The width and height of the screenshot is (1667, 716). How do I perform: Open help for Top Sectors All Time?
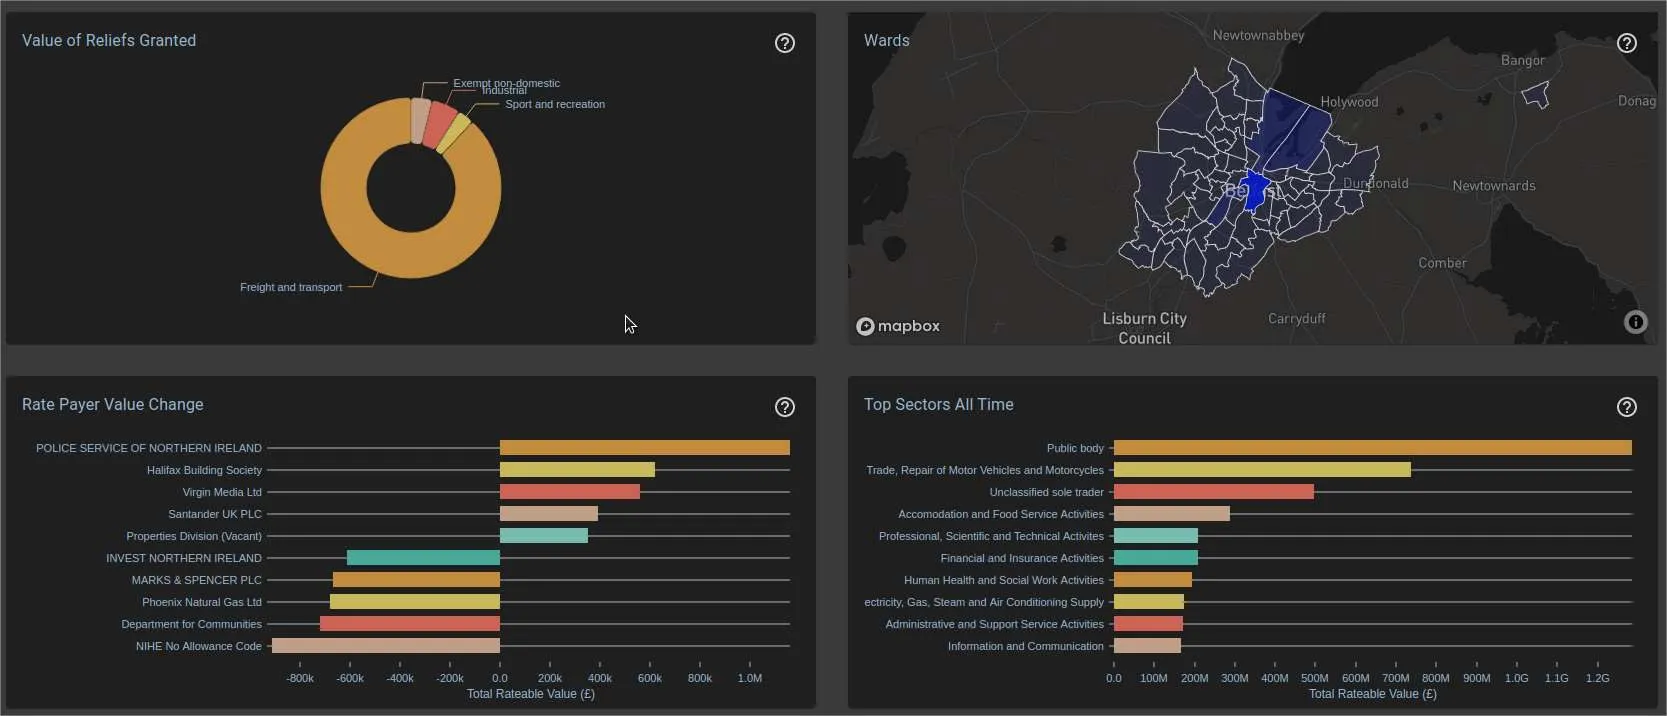1627,407
